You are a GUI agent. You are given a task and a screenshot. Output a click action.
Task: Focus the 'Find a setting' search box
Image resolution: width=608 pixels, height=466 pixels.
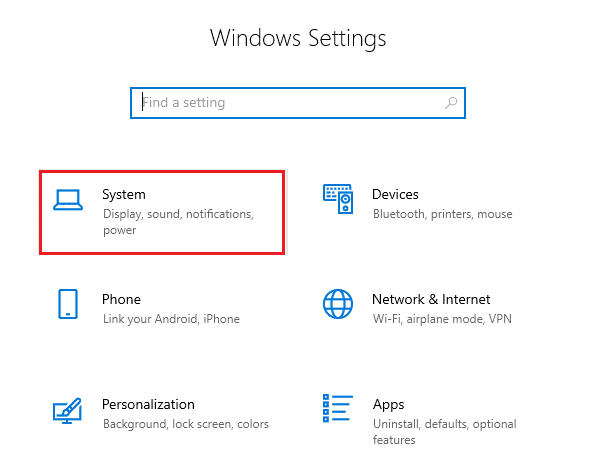click(x=290, y=102)
